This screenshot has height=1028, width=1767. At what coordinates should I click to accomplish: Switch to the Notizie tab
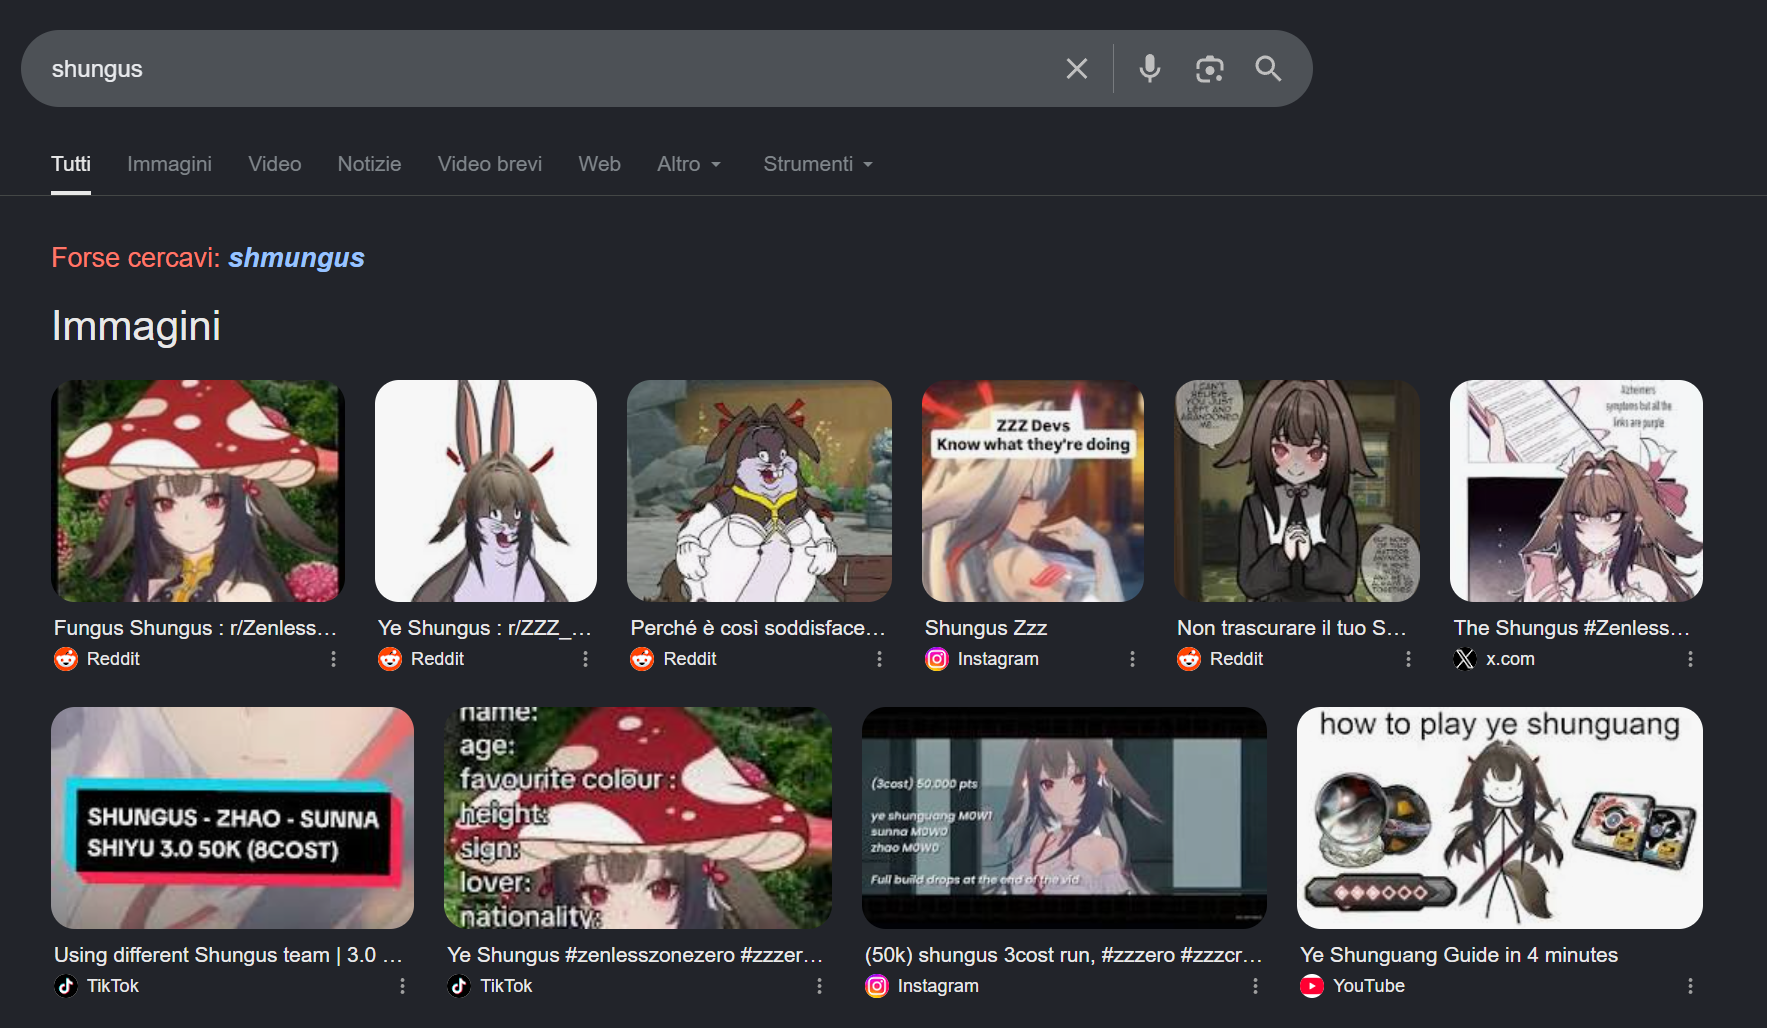pos(369,164)
